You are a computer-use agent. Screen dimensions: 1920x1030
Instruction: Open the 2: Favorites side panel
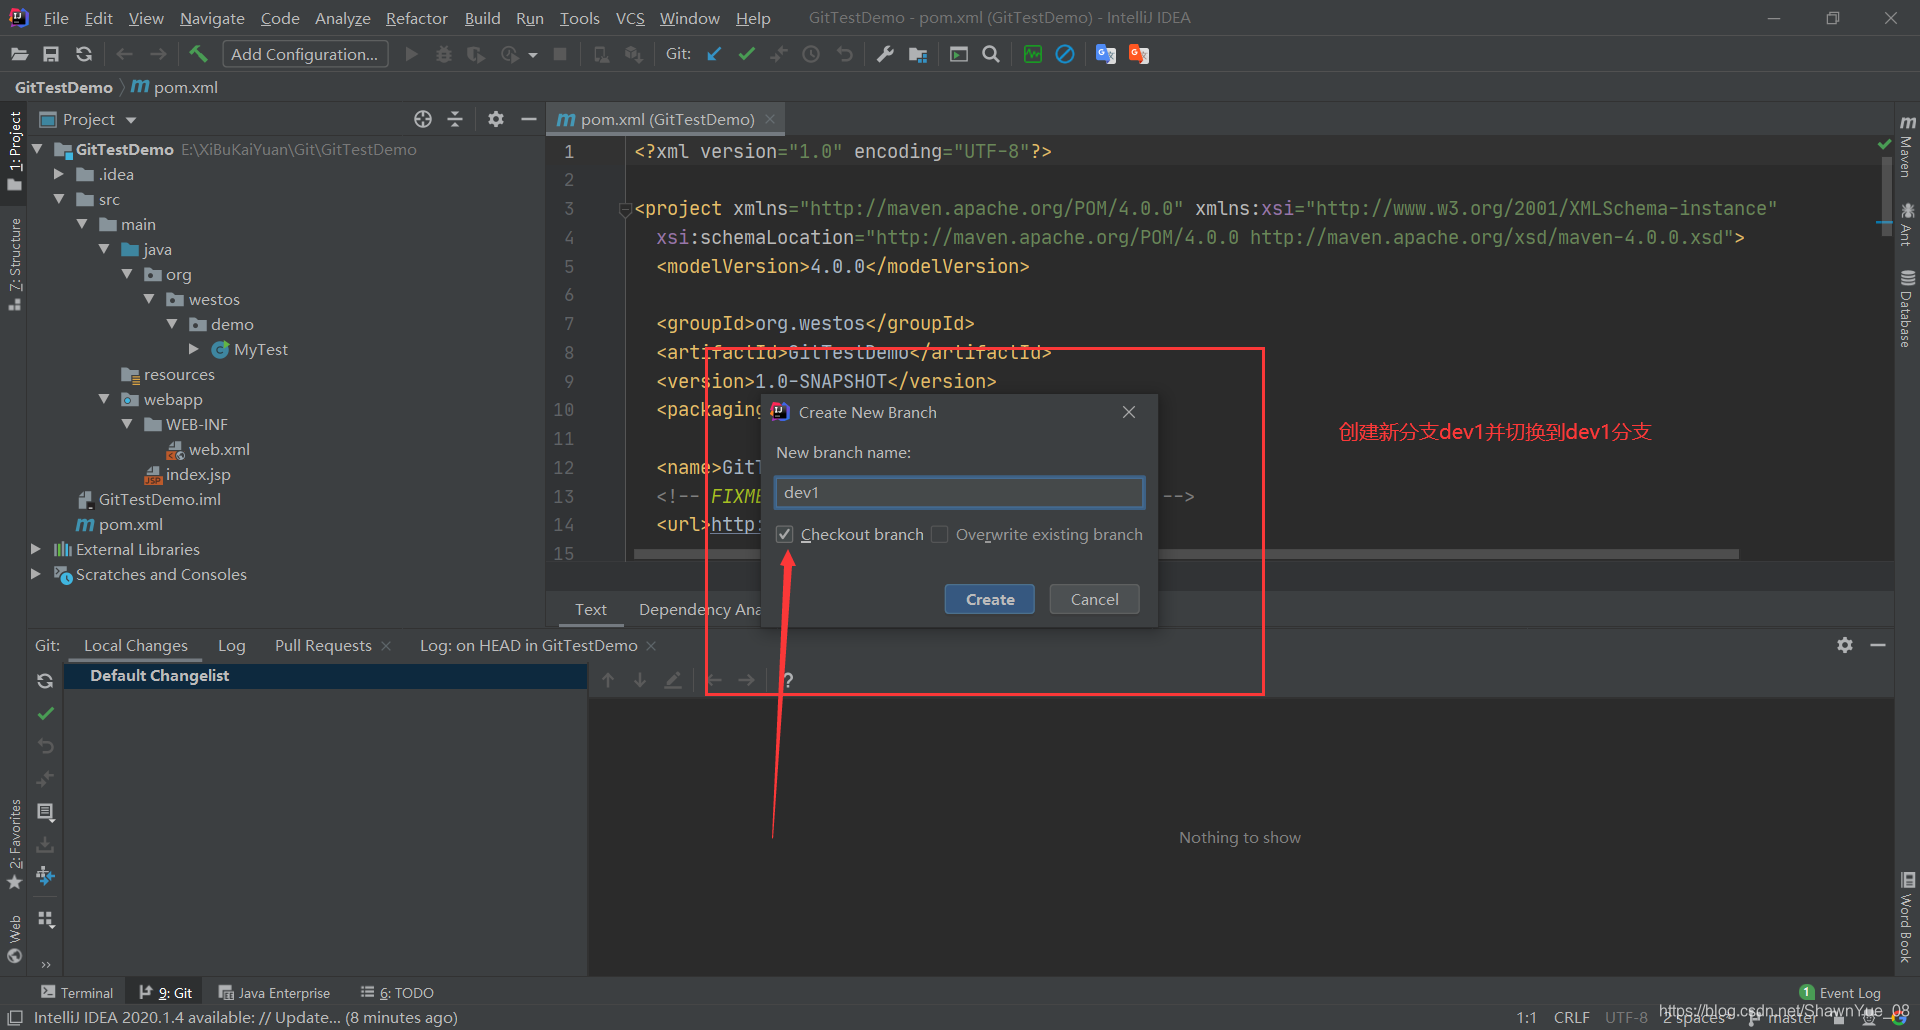[15, 844]
